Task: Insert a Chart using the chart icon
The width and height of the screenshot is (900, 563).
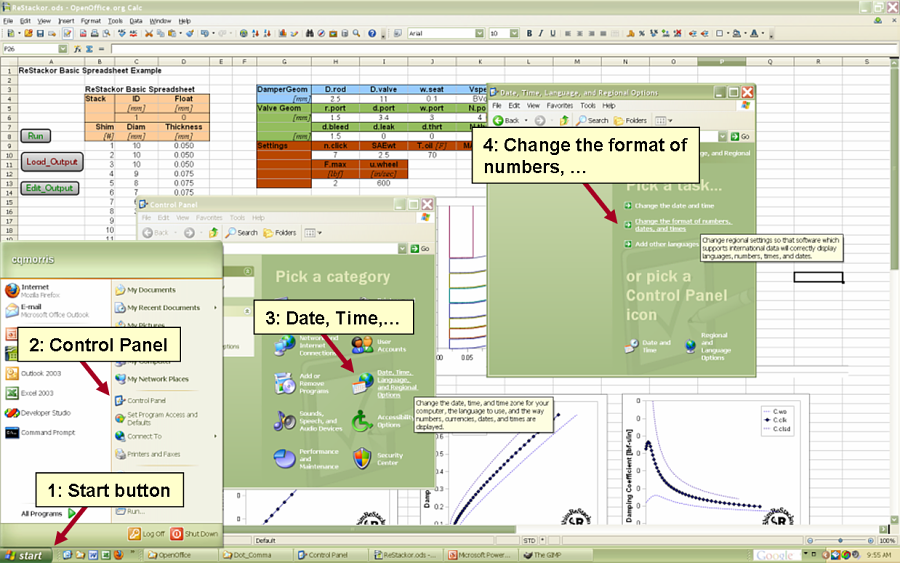Action: 282,33
